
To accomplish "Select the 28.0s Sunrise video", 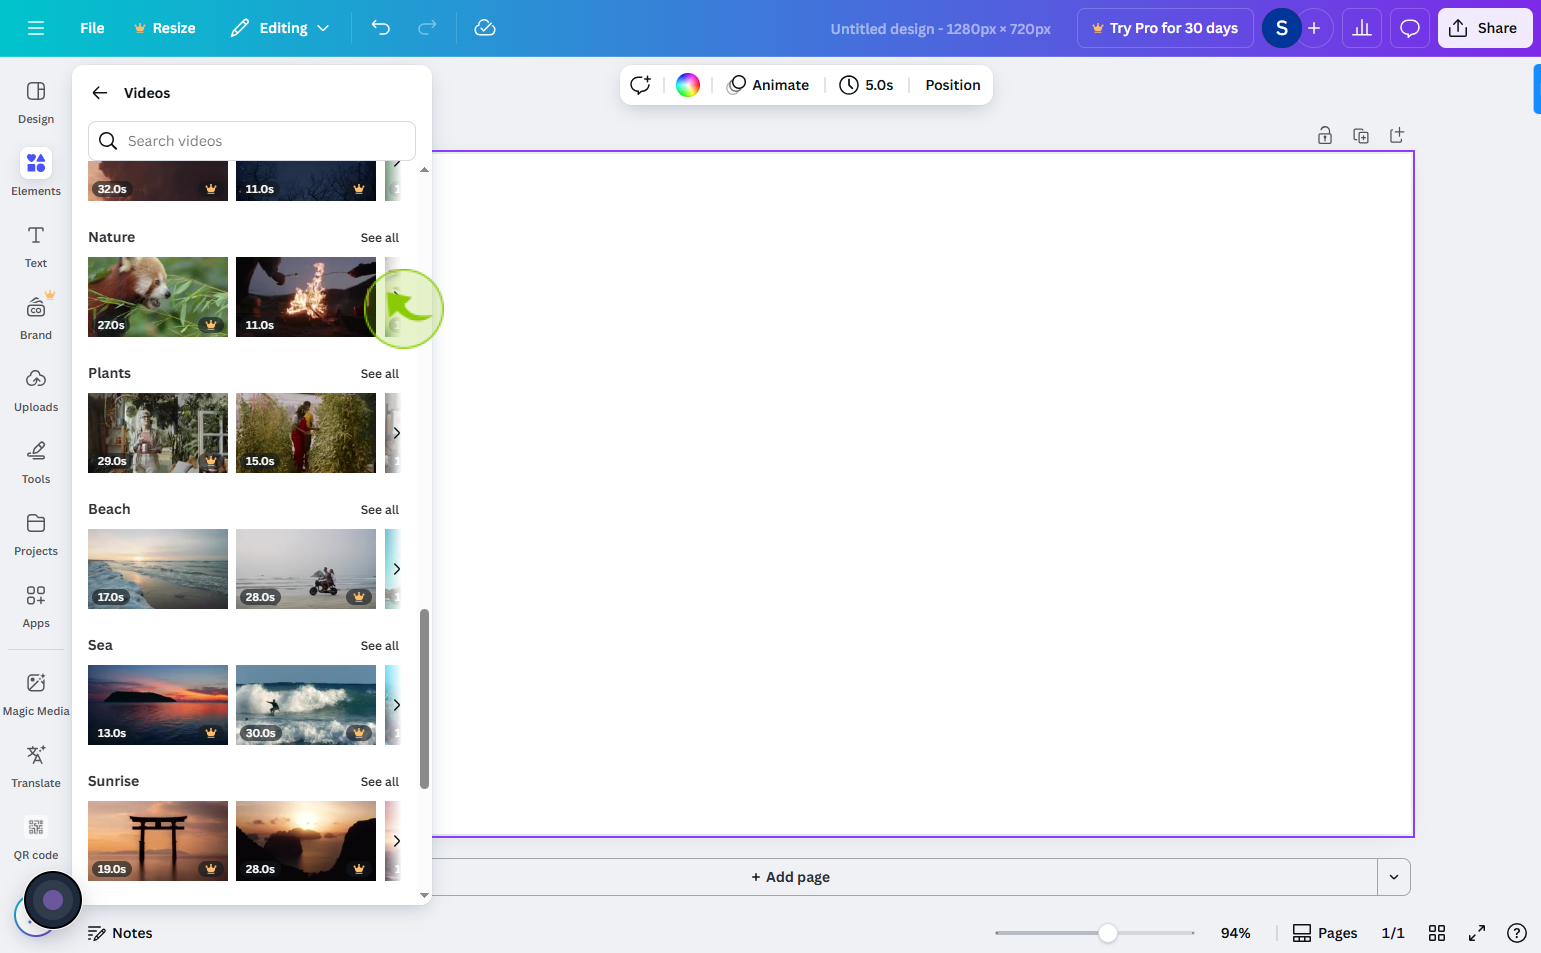I will tap(306, 841).
